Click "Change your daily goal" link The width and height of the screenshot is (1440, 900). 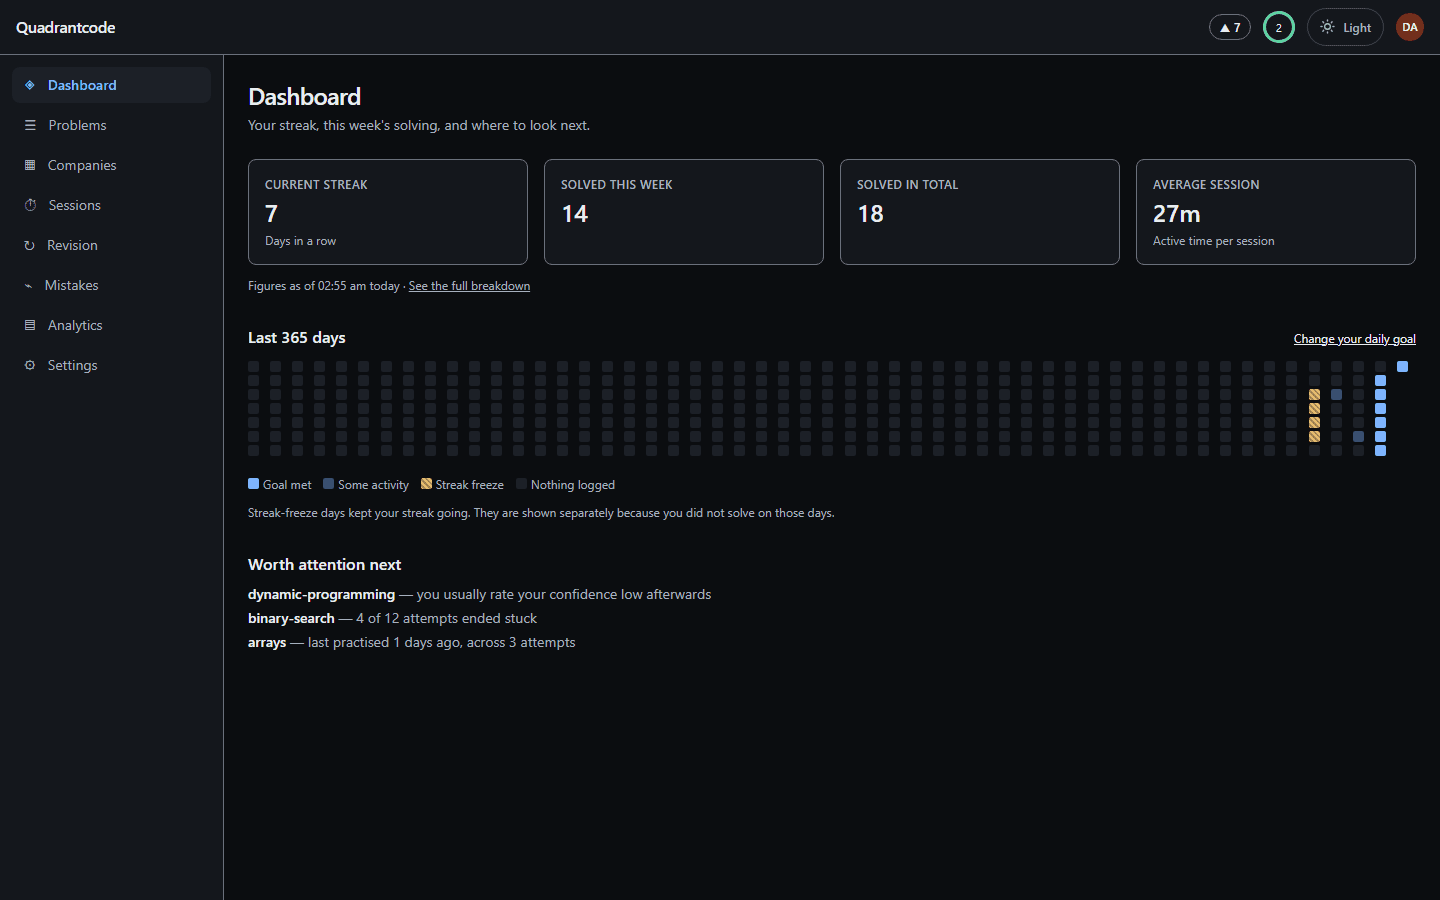1354,339
